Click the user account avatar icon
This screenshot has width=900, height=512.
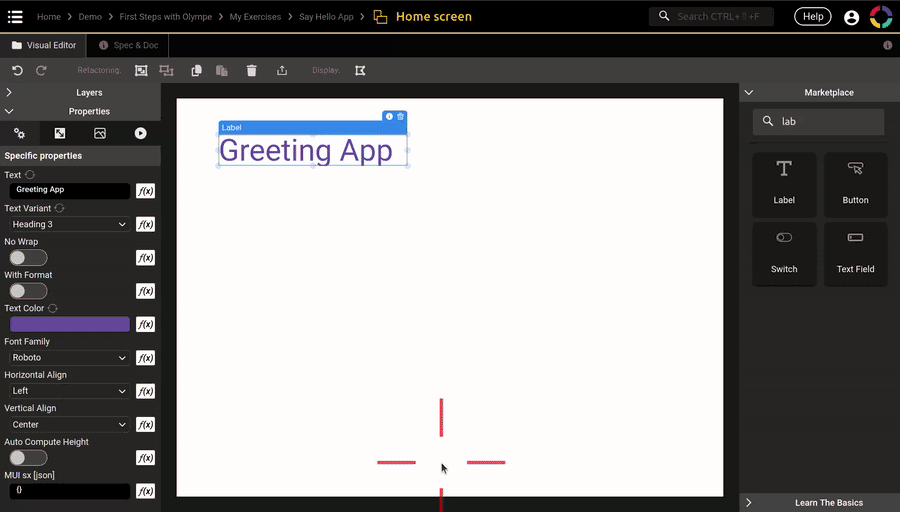coord(851,17)
